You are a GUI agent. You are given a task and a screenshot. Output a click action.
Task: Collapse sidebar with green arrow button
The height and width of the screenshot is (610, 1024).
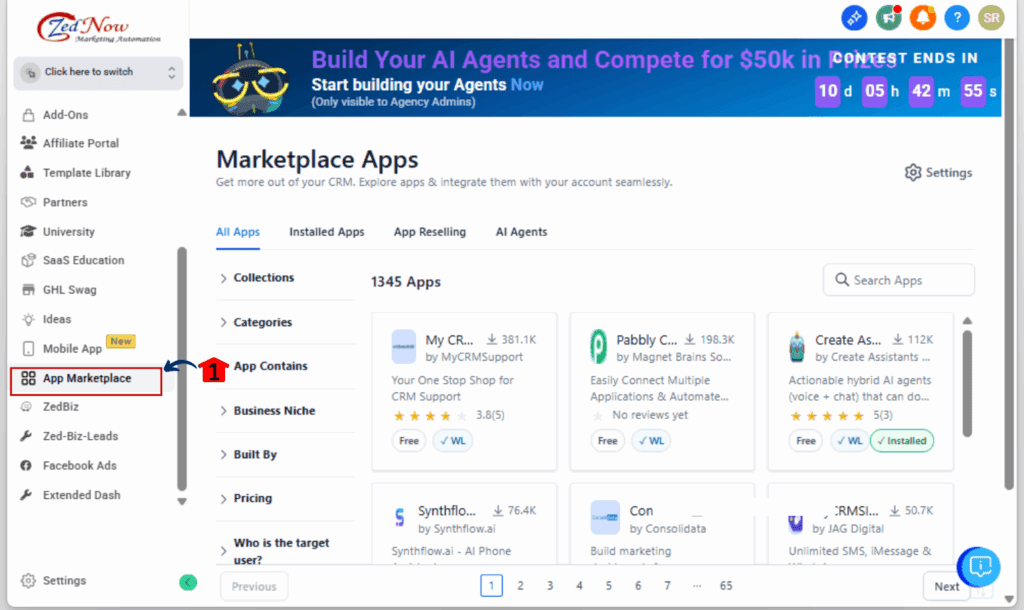click(188, 582)
